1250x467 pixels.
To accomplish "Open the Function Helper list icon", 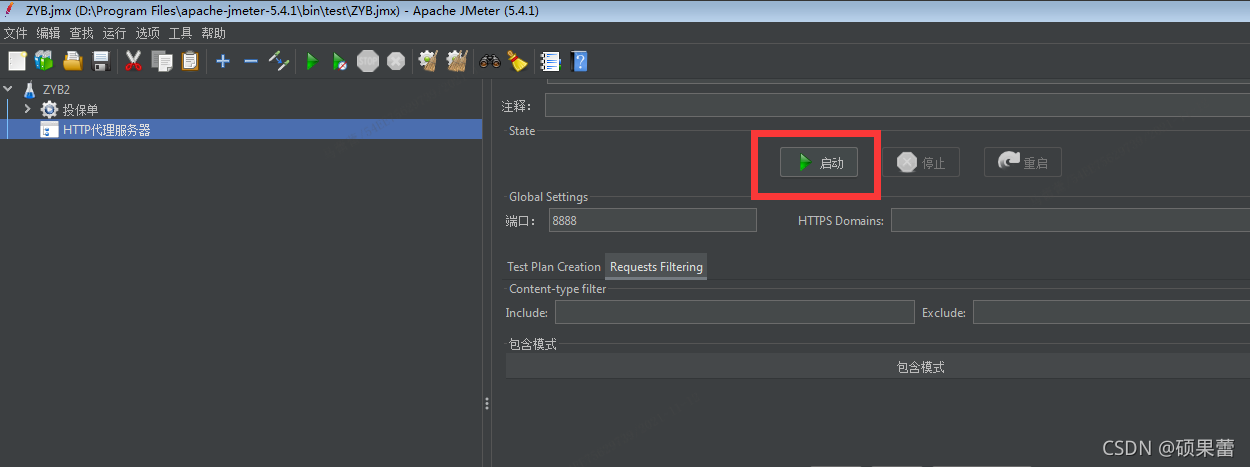I will click(x=550, y=61).
